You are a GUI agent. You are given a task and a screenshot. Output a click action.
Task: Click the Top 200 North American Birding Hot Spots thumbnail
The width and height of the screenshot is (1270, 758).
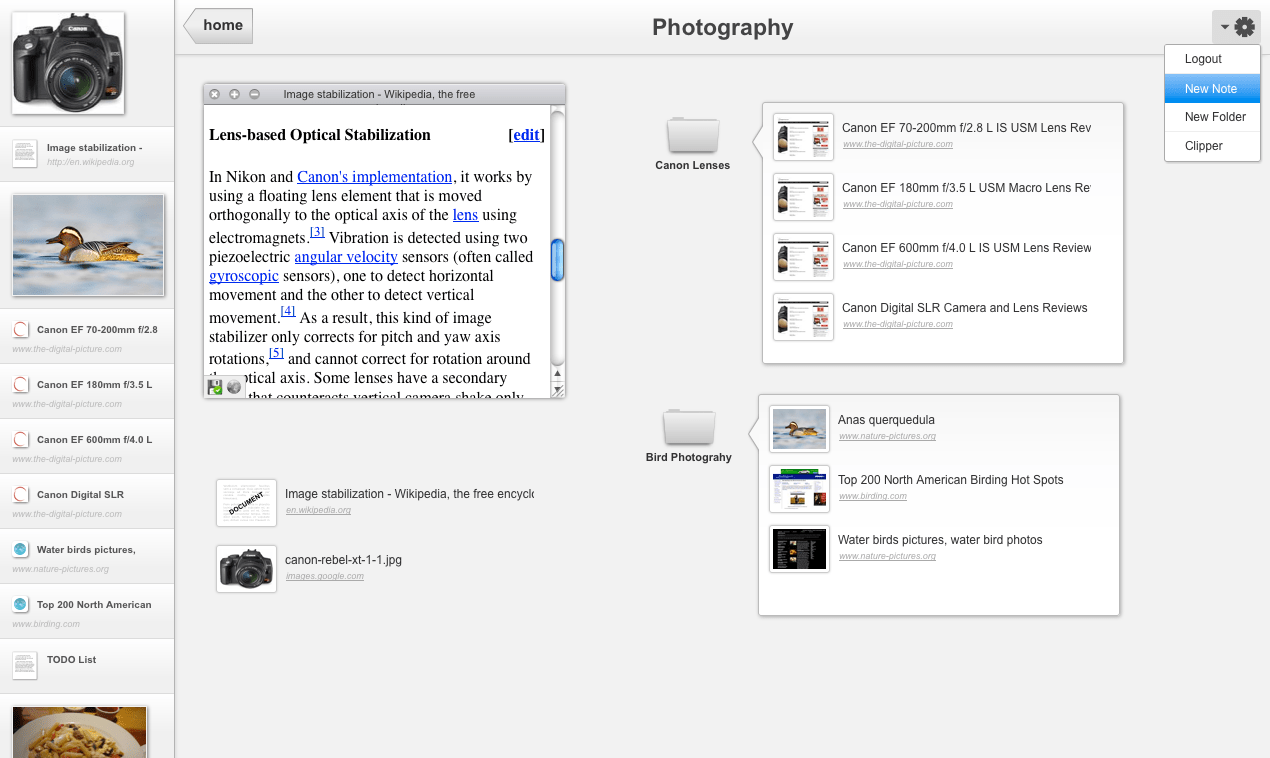click(x=799, y=489)
